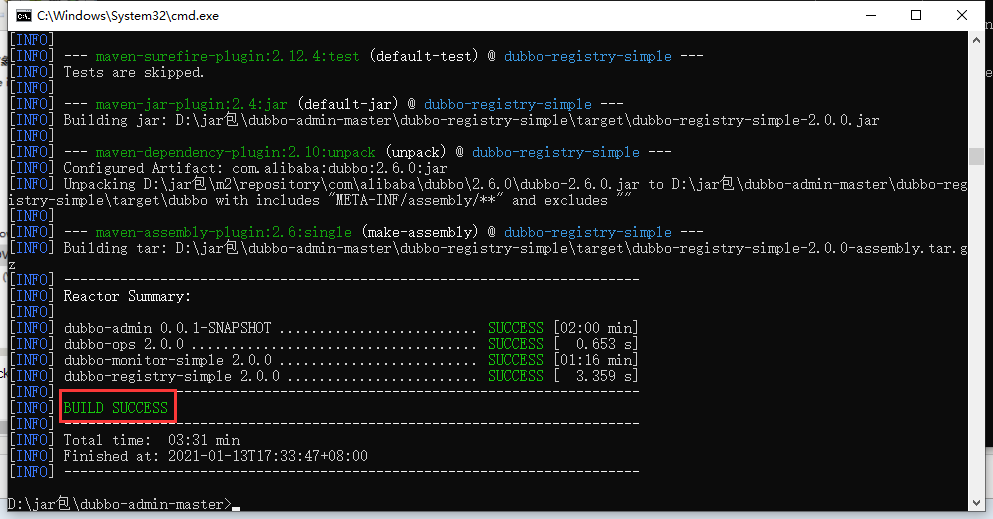Click the vertical scrollbar thumb
Viewport: 993px width, 519px height.
point(976,156)
